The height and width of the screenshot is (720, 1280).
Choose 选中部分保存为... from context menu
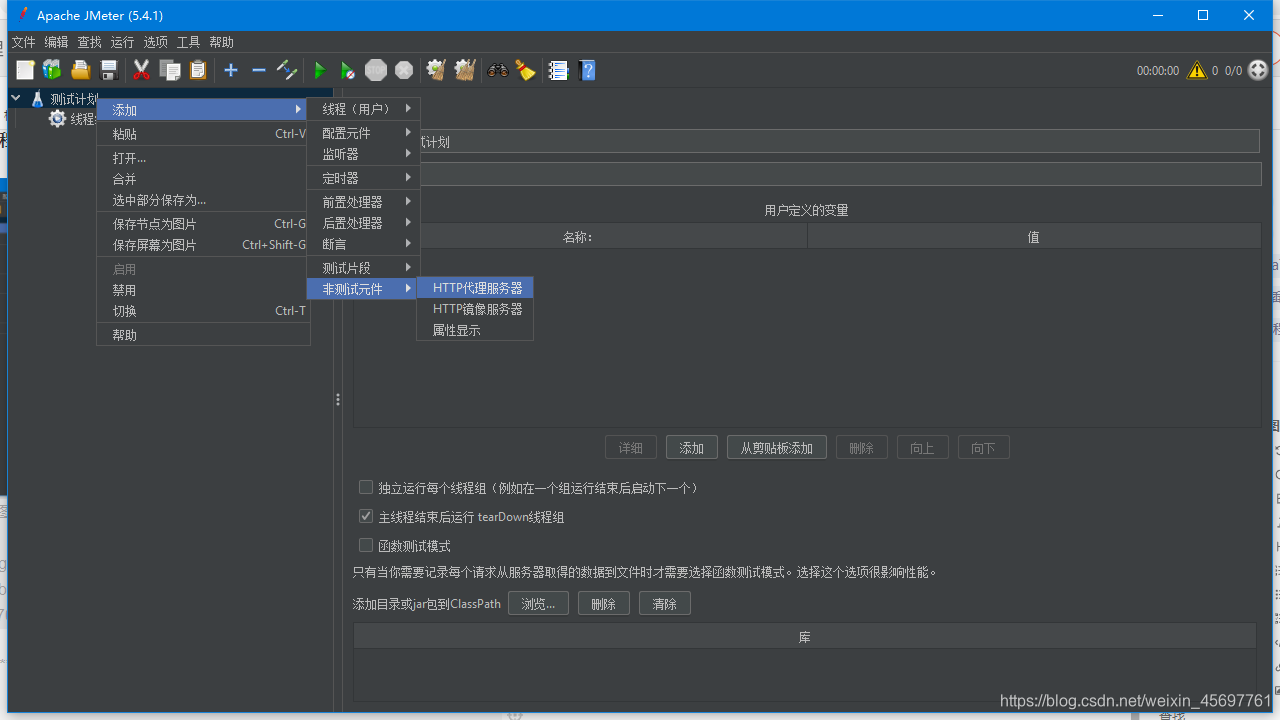[204, 200]
